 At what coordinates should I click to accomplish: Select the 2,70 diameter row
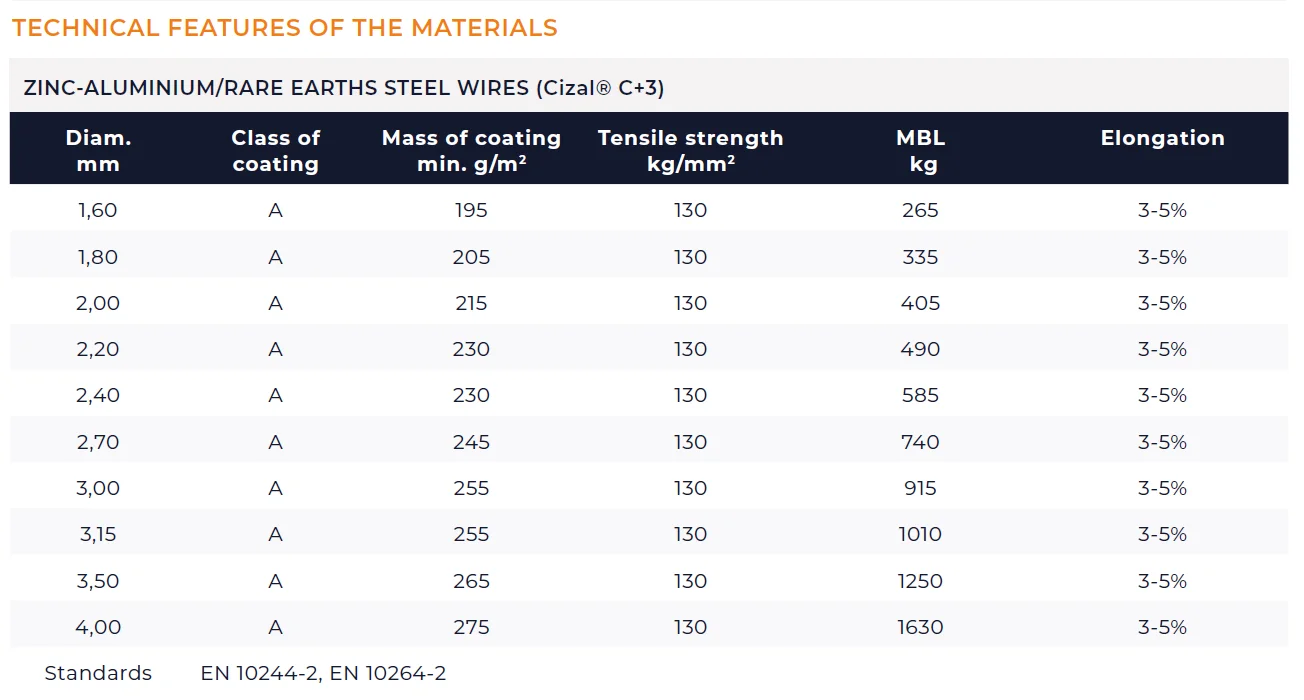98,442
